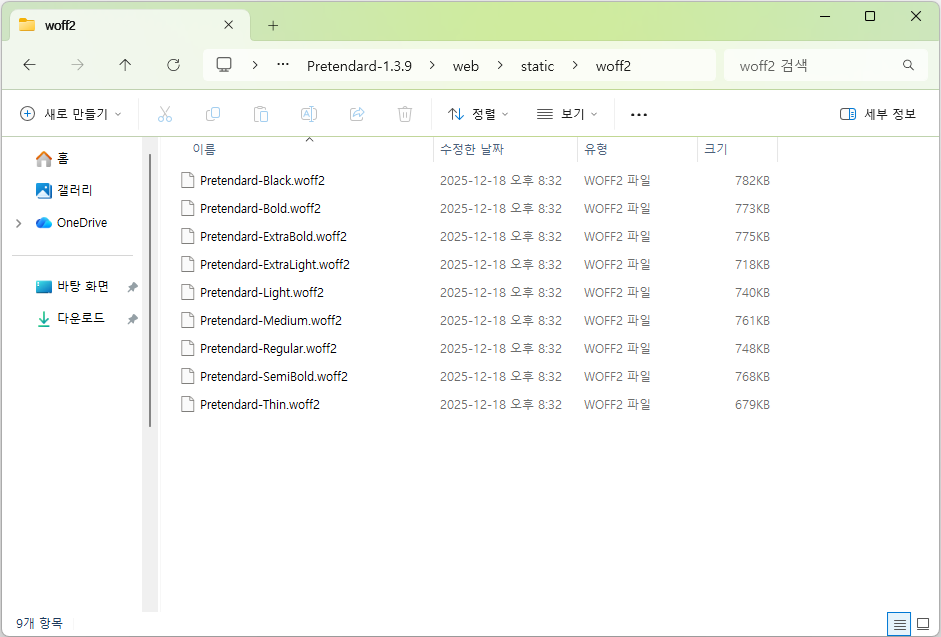The height and width of the screenshot is (637, 941).
Task: Select Pretendard-SemiBold.woff2 file name
Action: 274,376
